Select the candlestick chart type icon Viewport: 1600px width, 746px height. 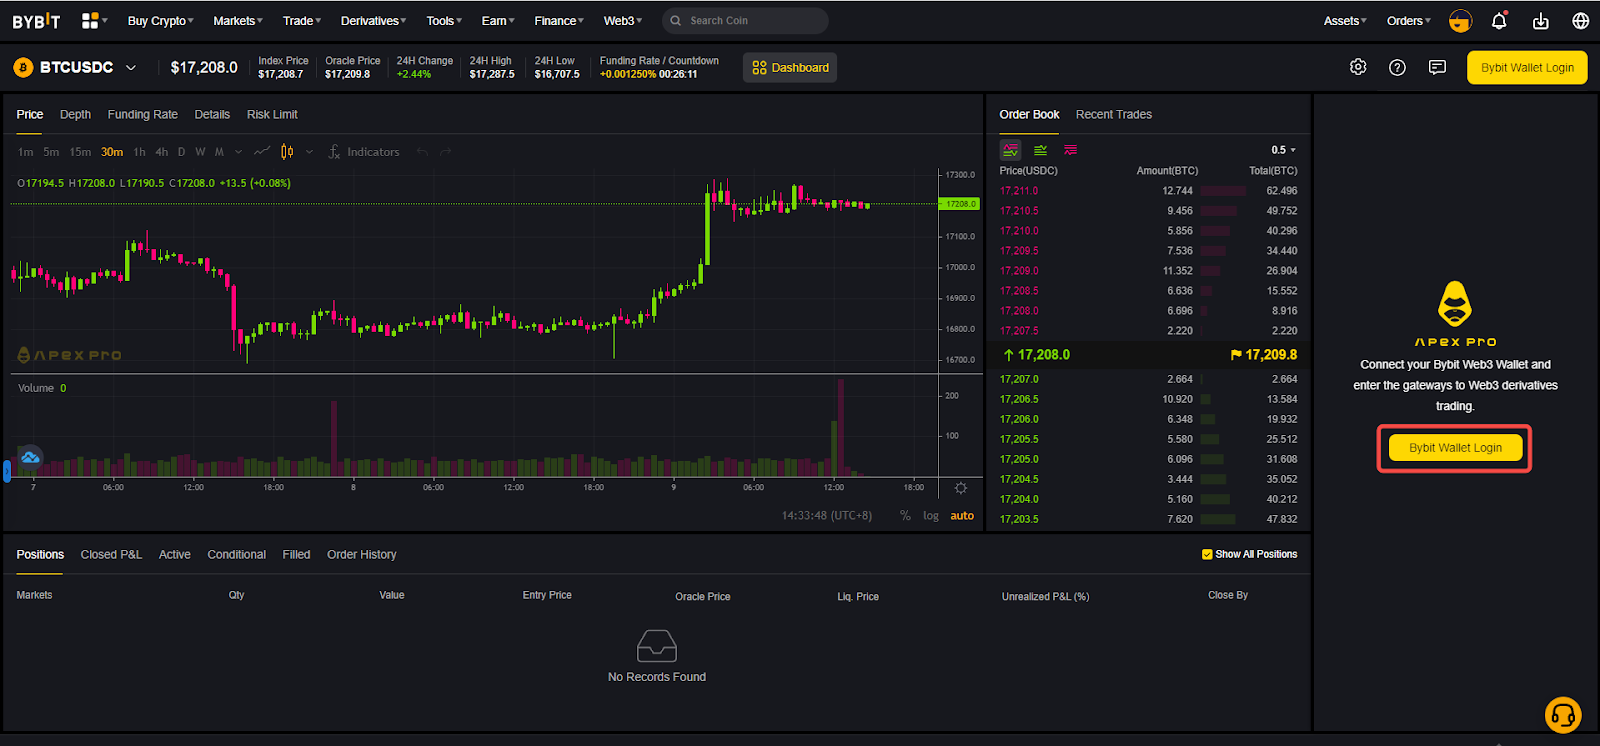[x=287, y=152]
